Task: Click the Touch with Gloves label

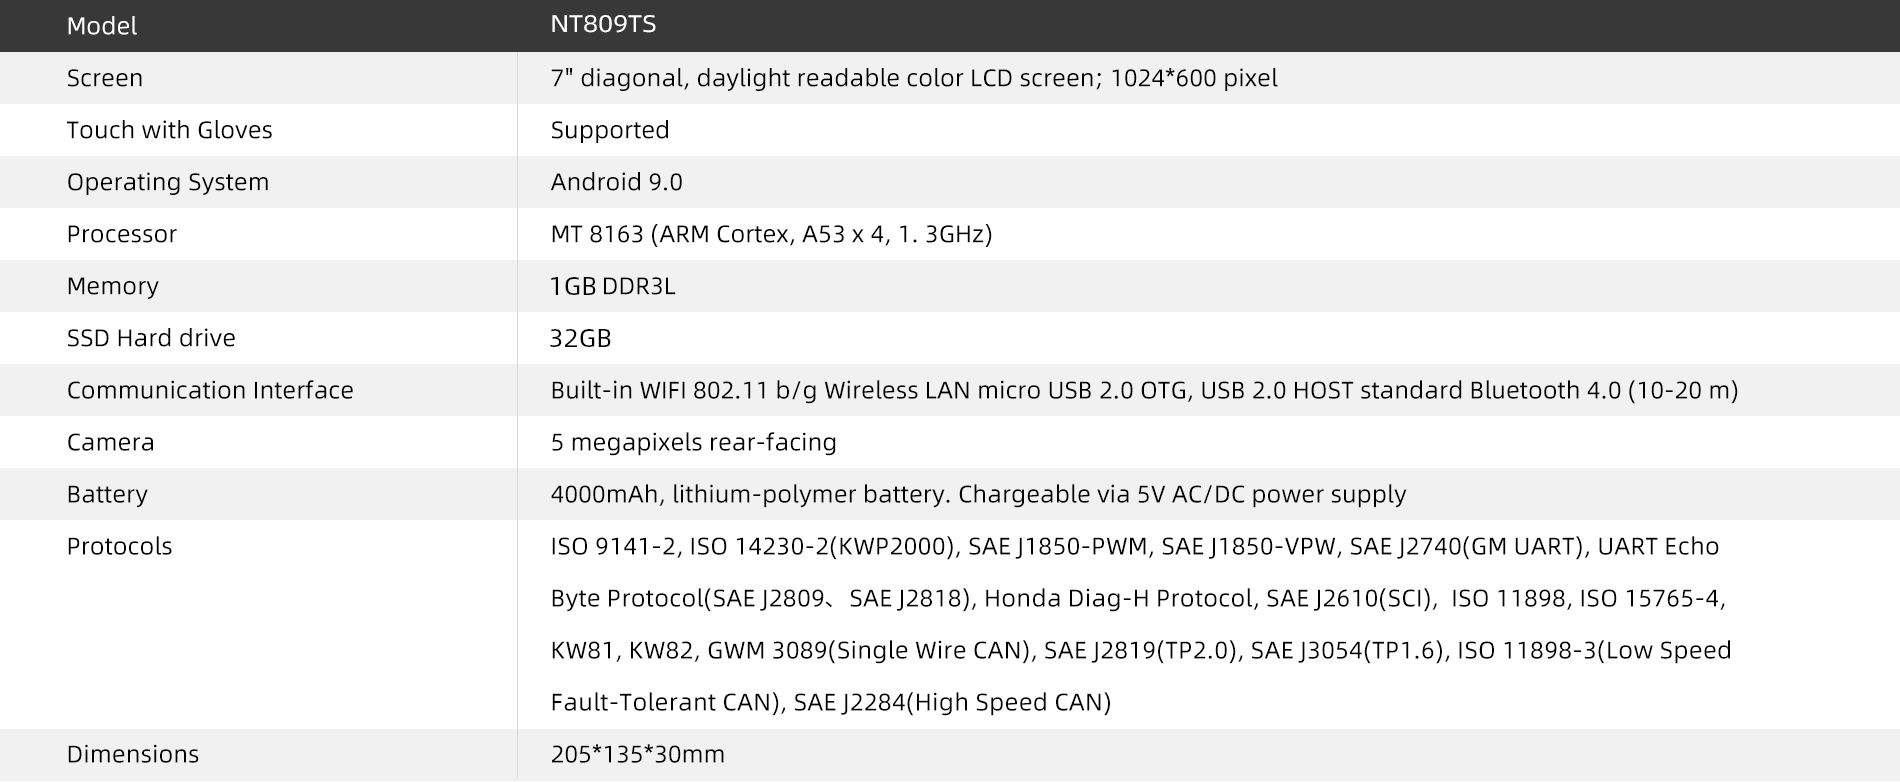Action: [x=169, y=130]
